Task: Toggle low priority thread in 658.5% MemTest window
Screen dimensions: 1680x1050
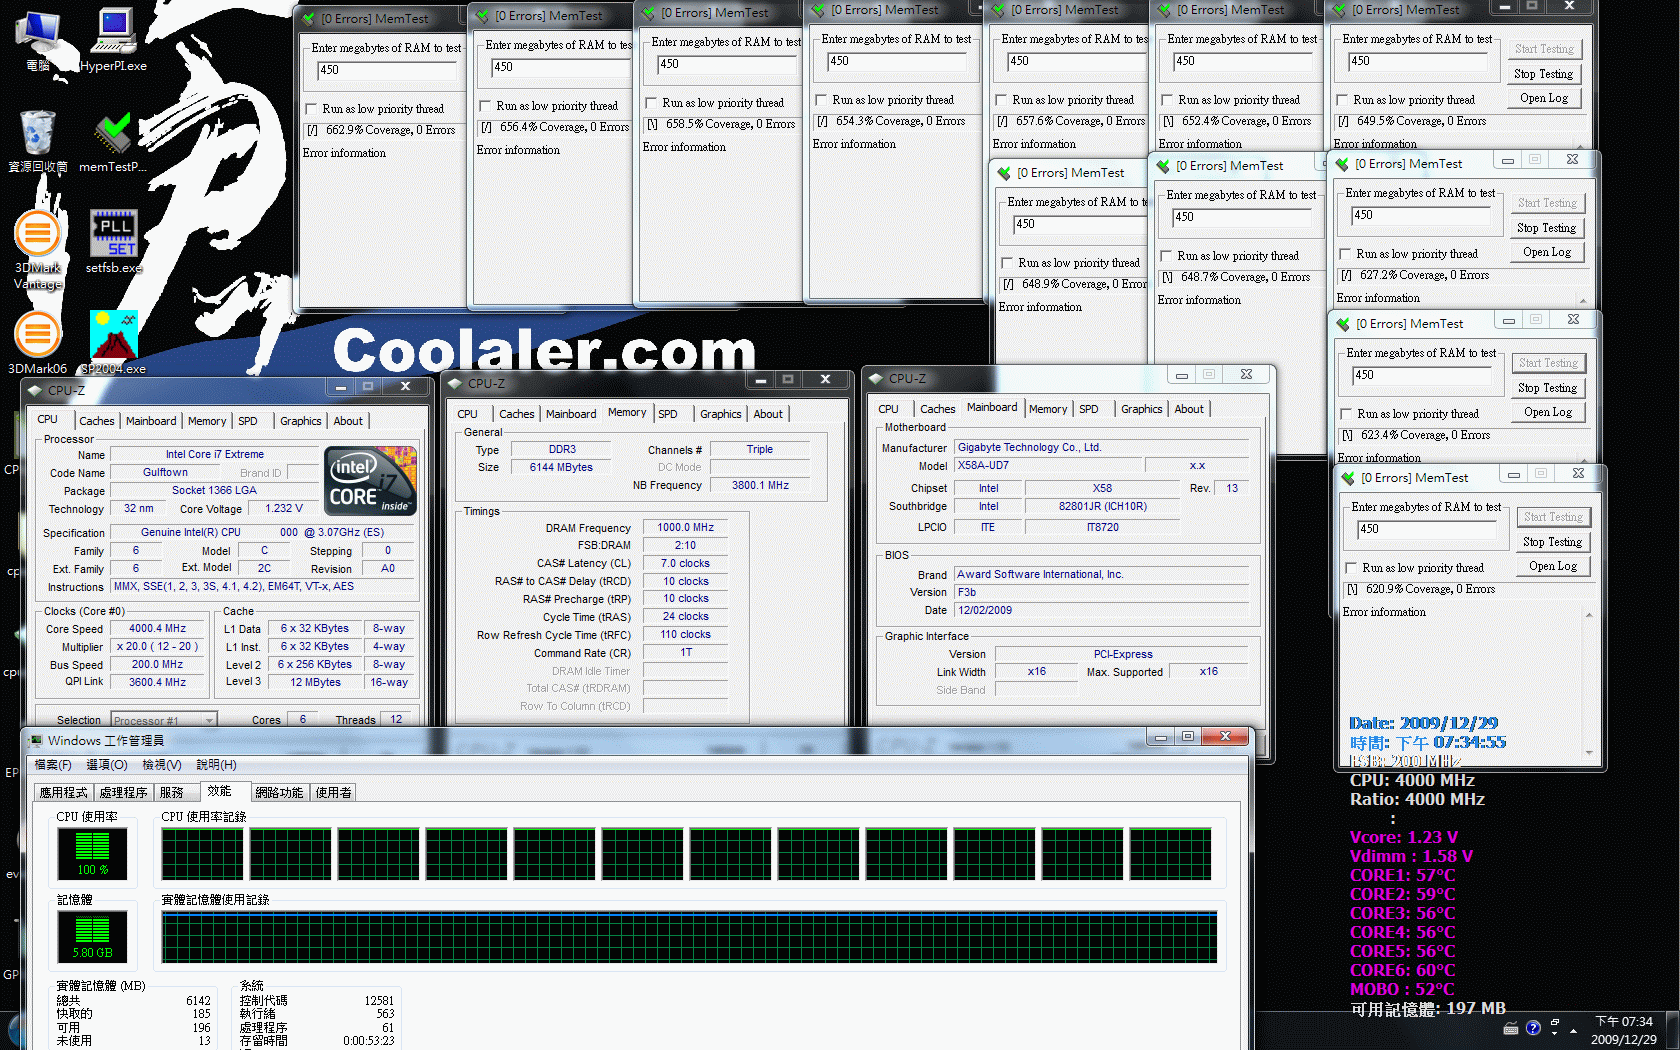Action: (x=652, y=103)
